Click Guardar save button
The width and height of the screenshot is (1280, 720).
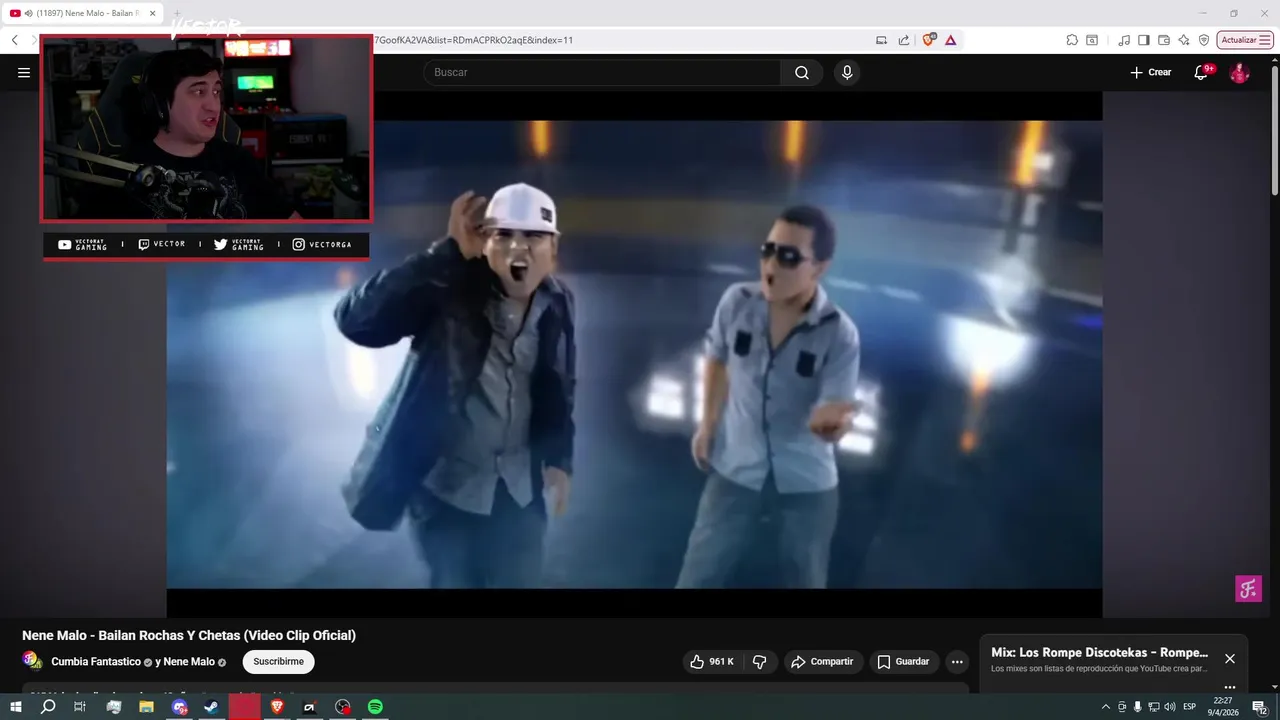click(x=904, y=661)
